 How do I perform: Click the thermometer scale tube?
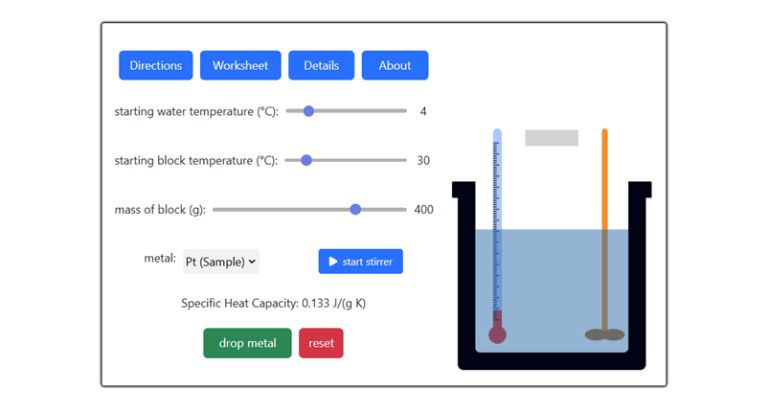click(x=497, y=220)
